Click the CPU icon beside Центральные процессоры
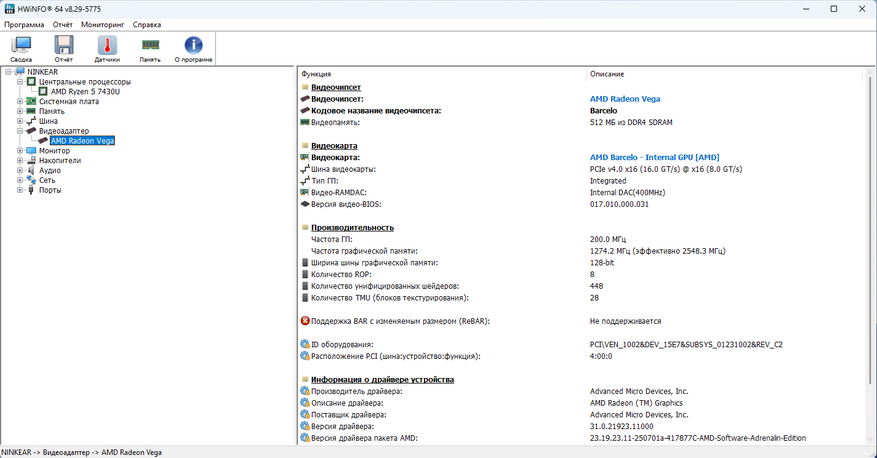Viewport: 877px width, 458px height. [31, 82]
